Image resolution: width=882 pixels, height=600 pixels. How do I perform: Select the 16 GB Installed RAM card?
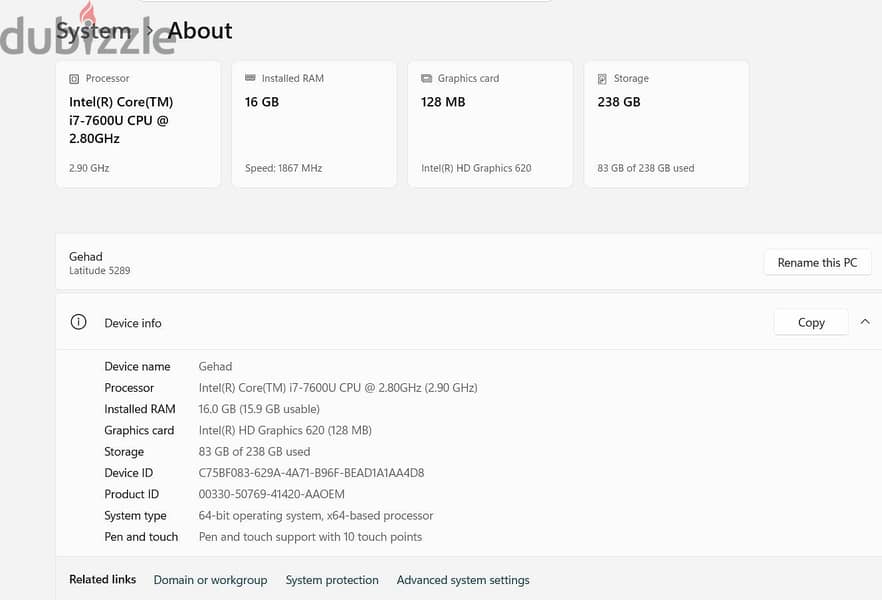pyautogui.click(x=314, y=124)
